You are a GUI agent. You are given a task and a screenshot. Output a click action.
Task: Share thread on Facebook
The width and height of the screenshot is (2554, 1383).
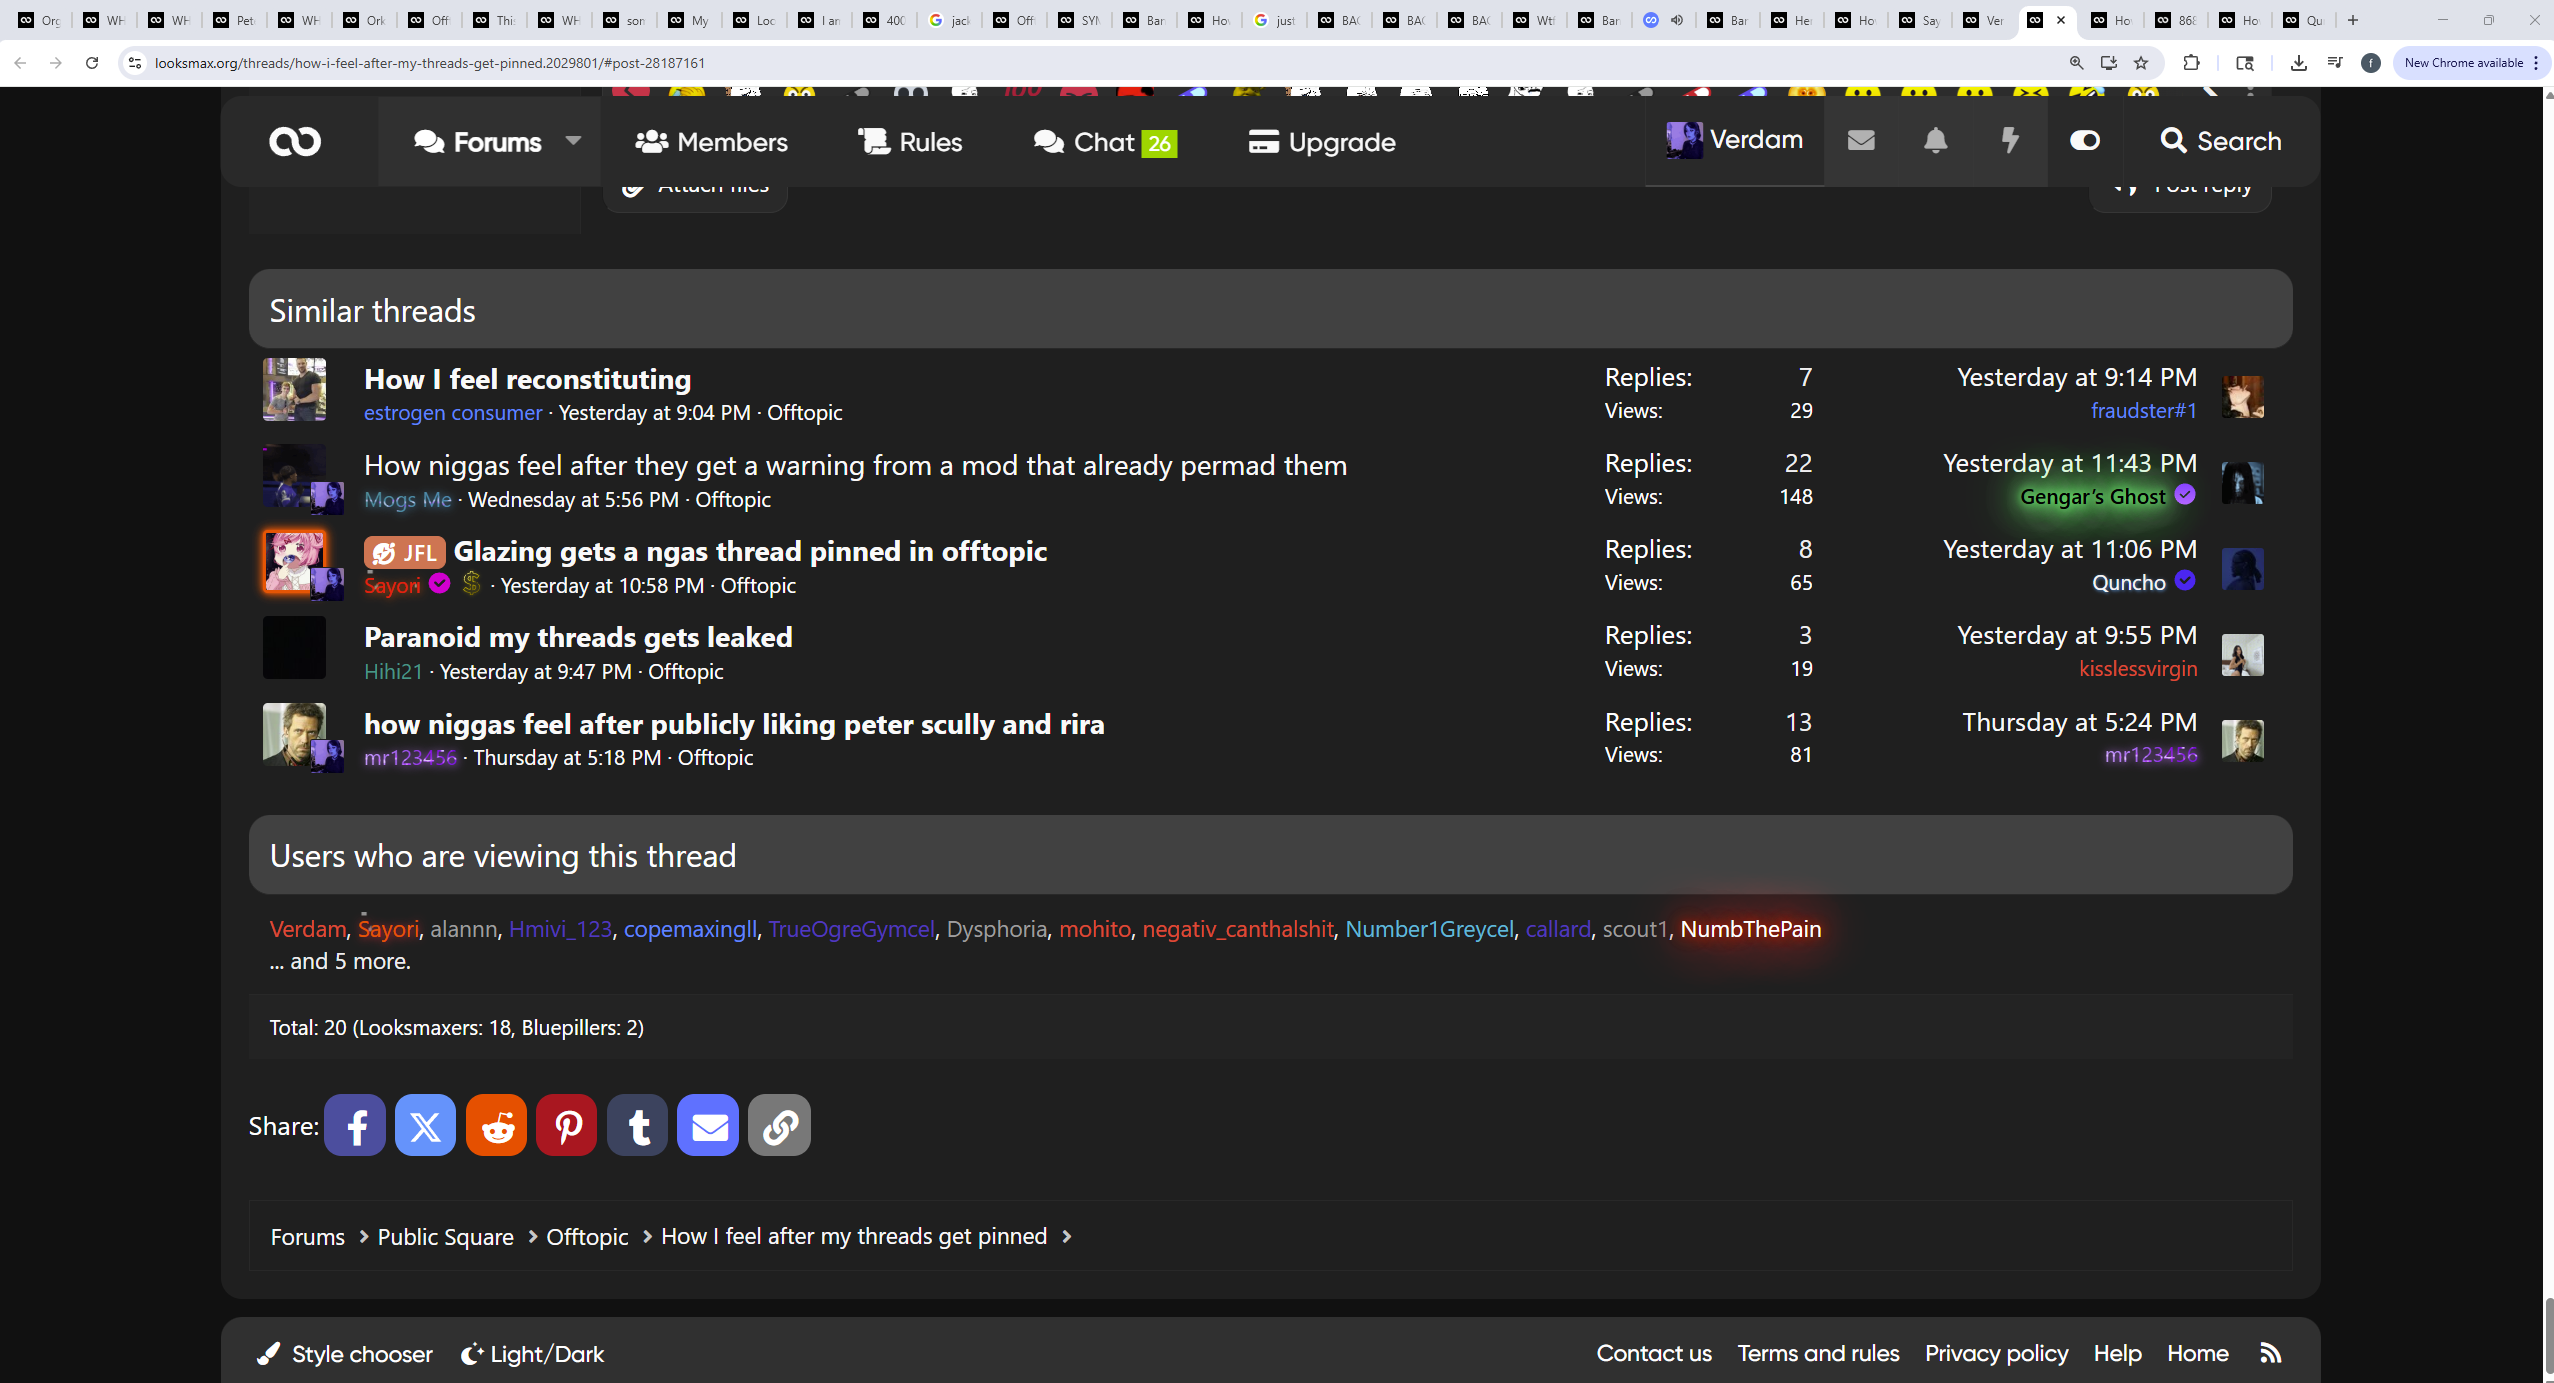(x=354, y=1125)
